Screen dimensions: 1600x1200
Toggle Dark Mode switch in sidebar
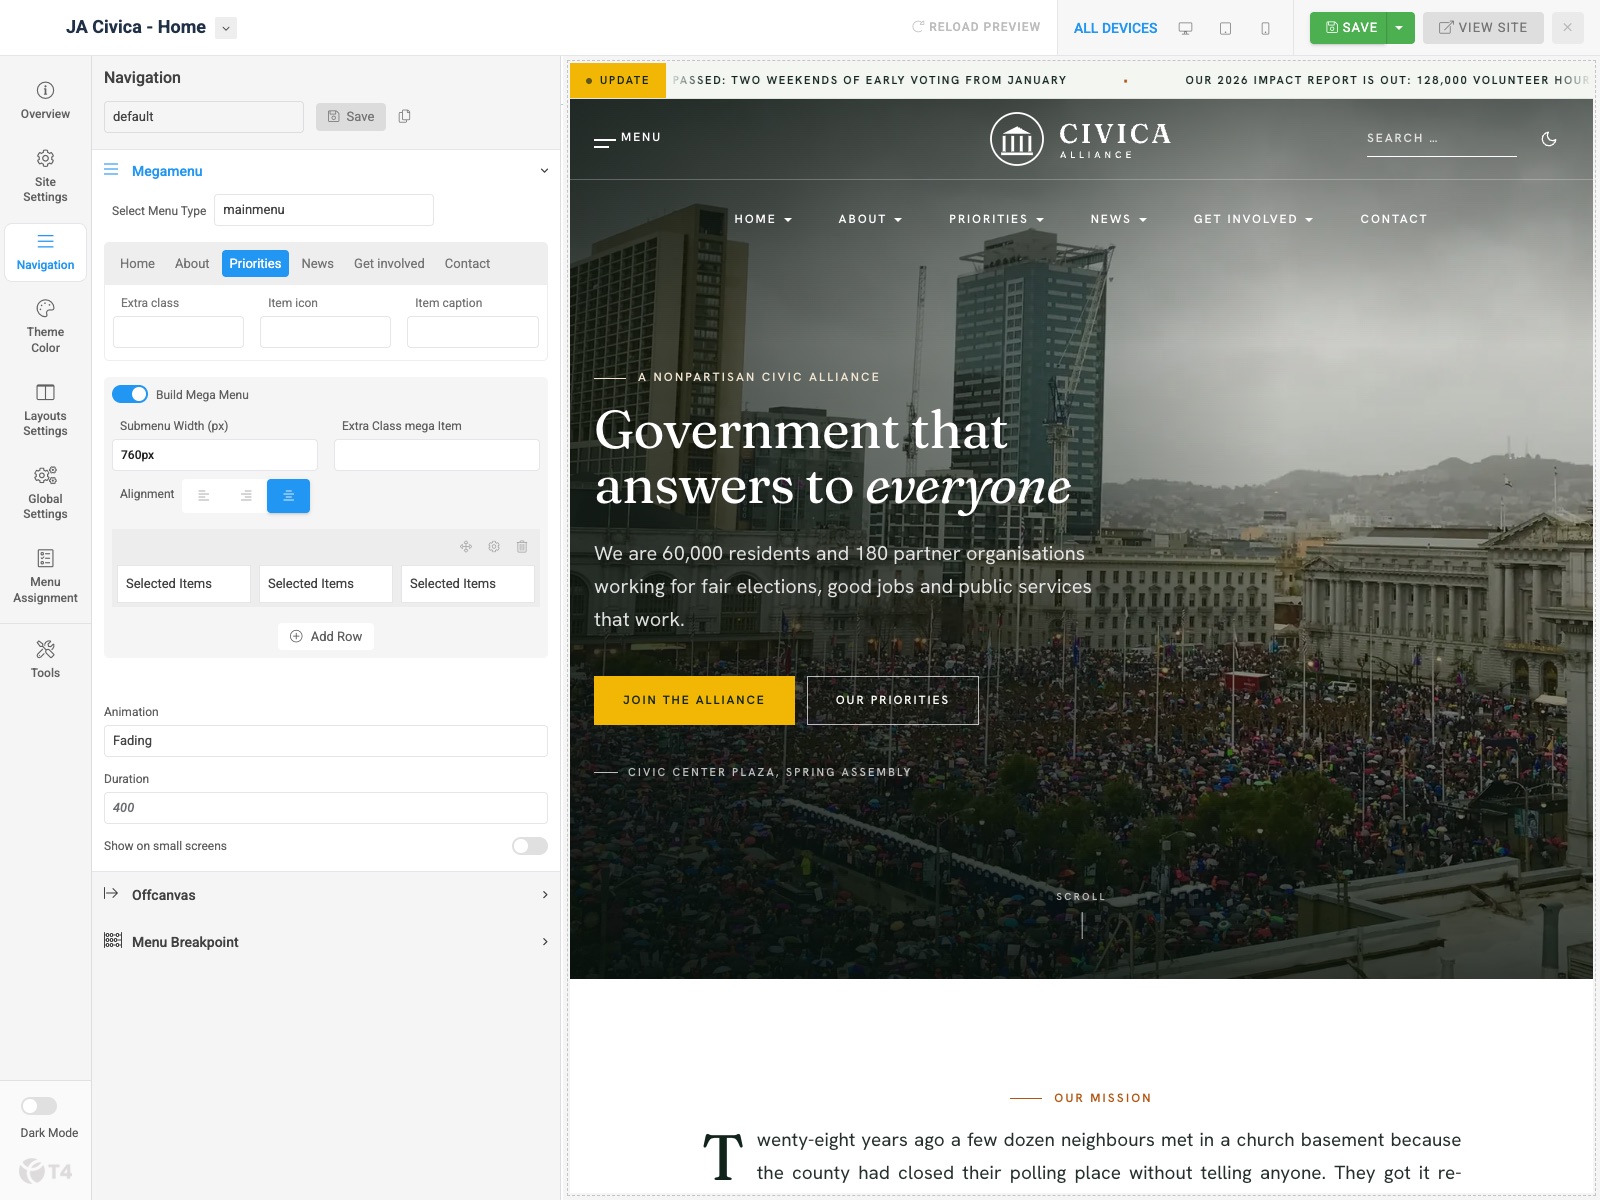click(x=39, y=1106)
